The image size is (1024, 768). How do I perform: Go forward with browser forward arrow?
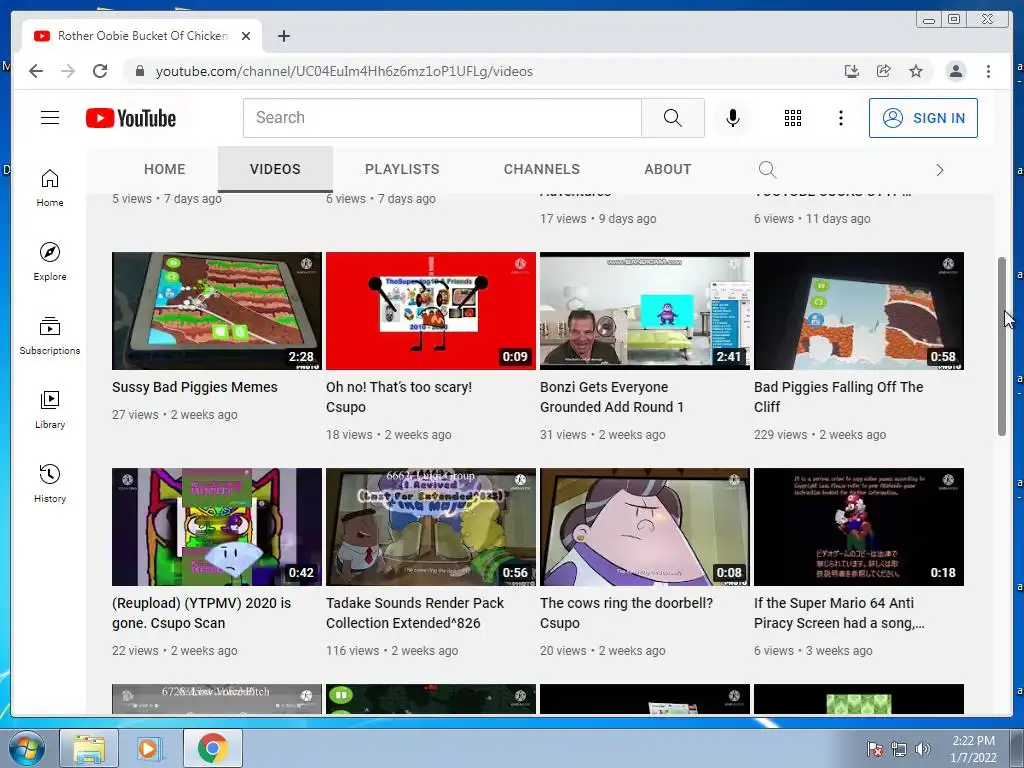click(x=68, y=71)
